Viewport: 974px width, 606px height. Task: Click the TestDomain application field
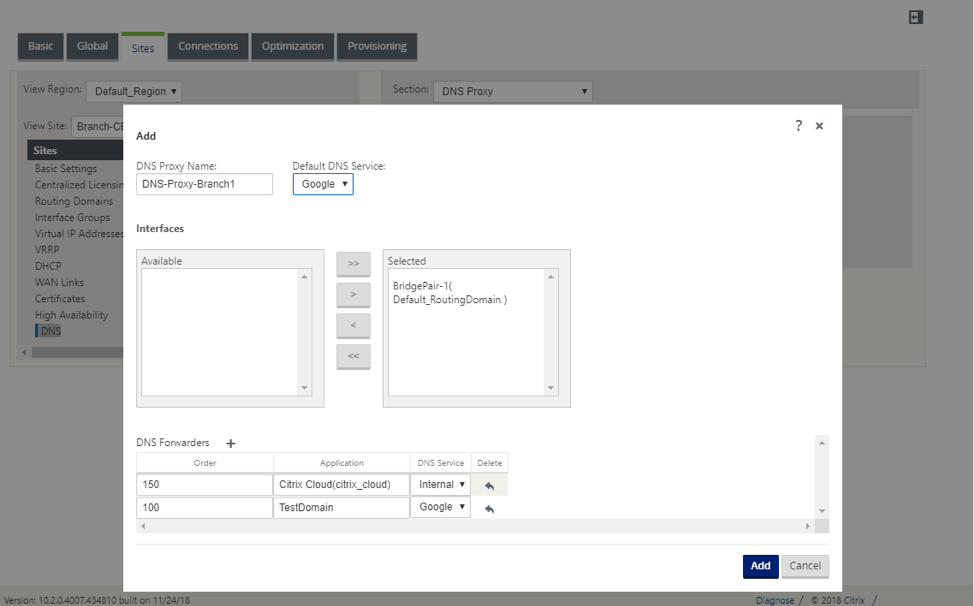(x=341, y=508)
